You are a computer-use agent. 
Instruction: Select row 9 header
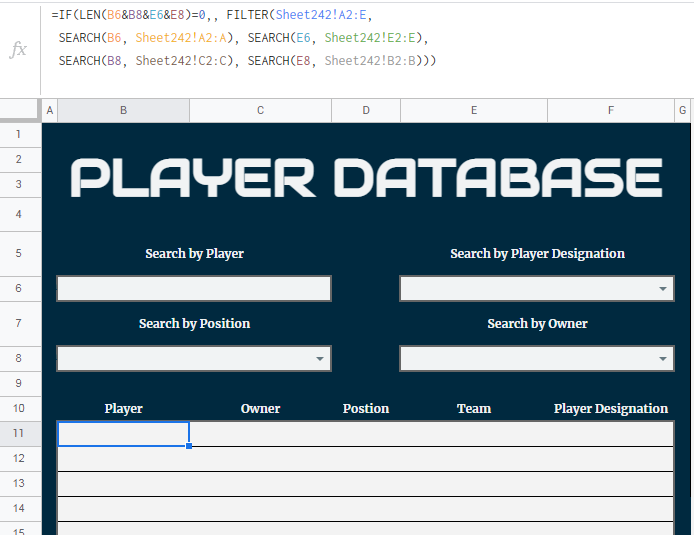[19, 383]
